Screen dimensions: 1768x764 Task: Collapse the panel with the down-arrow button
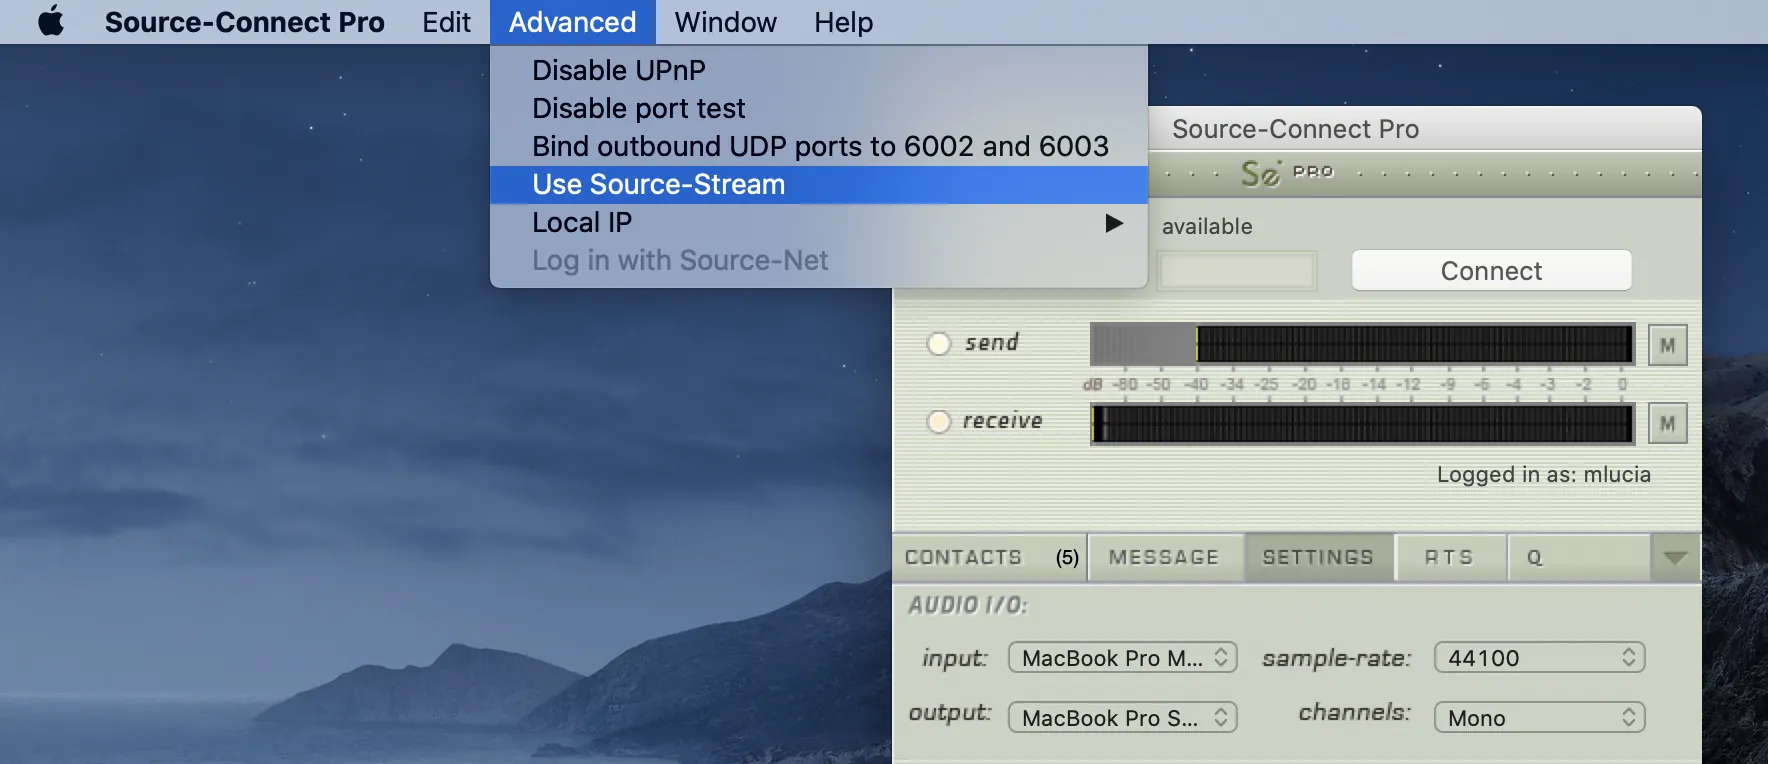[x=1676, y=557]
